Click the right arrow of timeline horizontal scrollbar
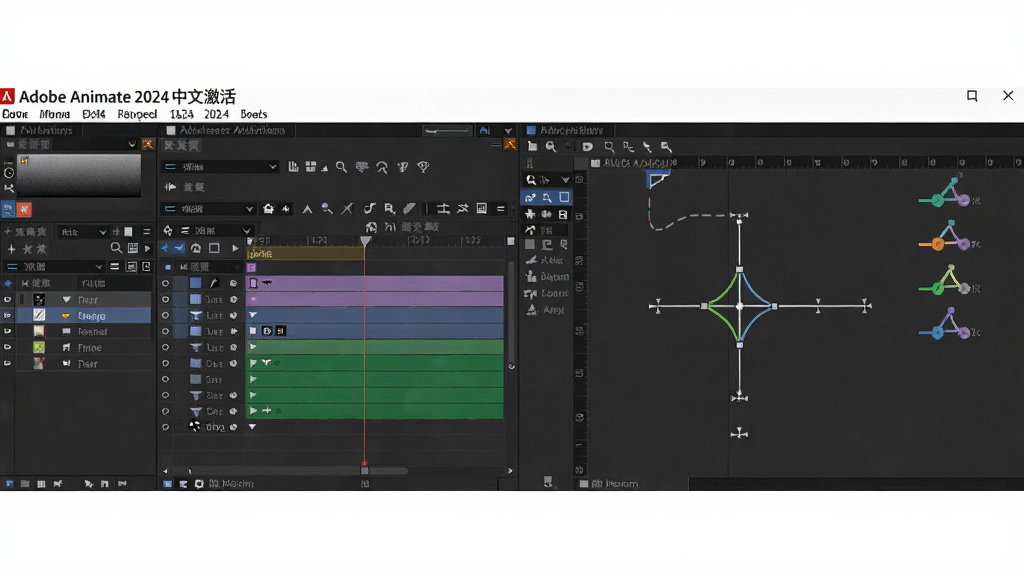 click(x=510, y=471)
